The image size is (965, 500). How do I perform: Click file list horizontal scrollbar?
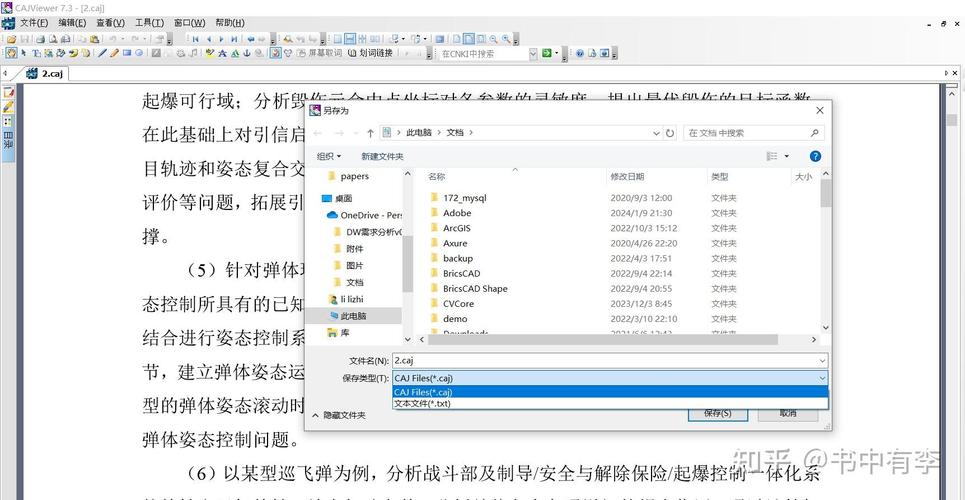coord(603,339)
